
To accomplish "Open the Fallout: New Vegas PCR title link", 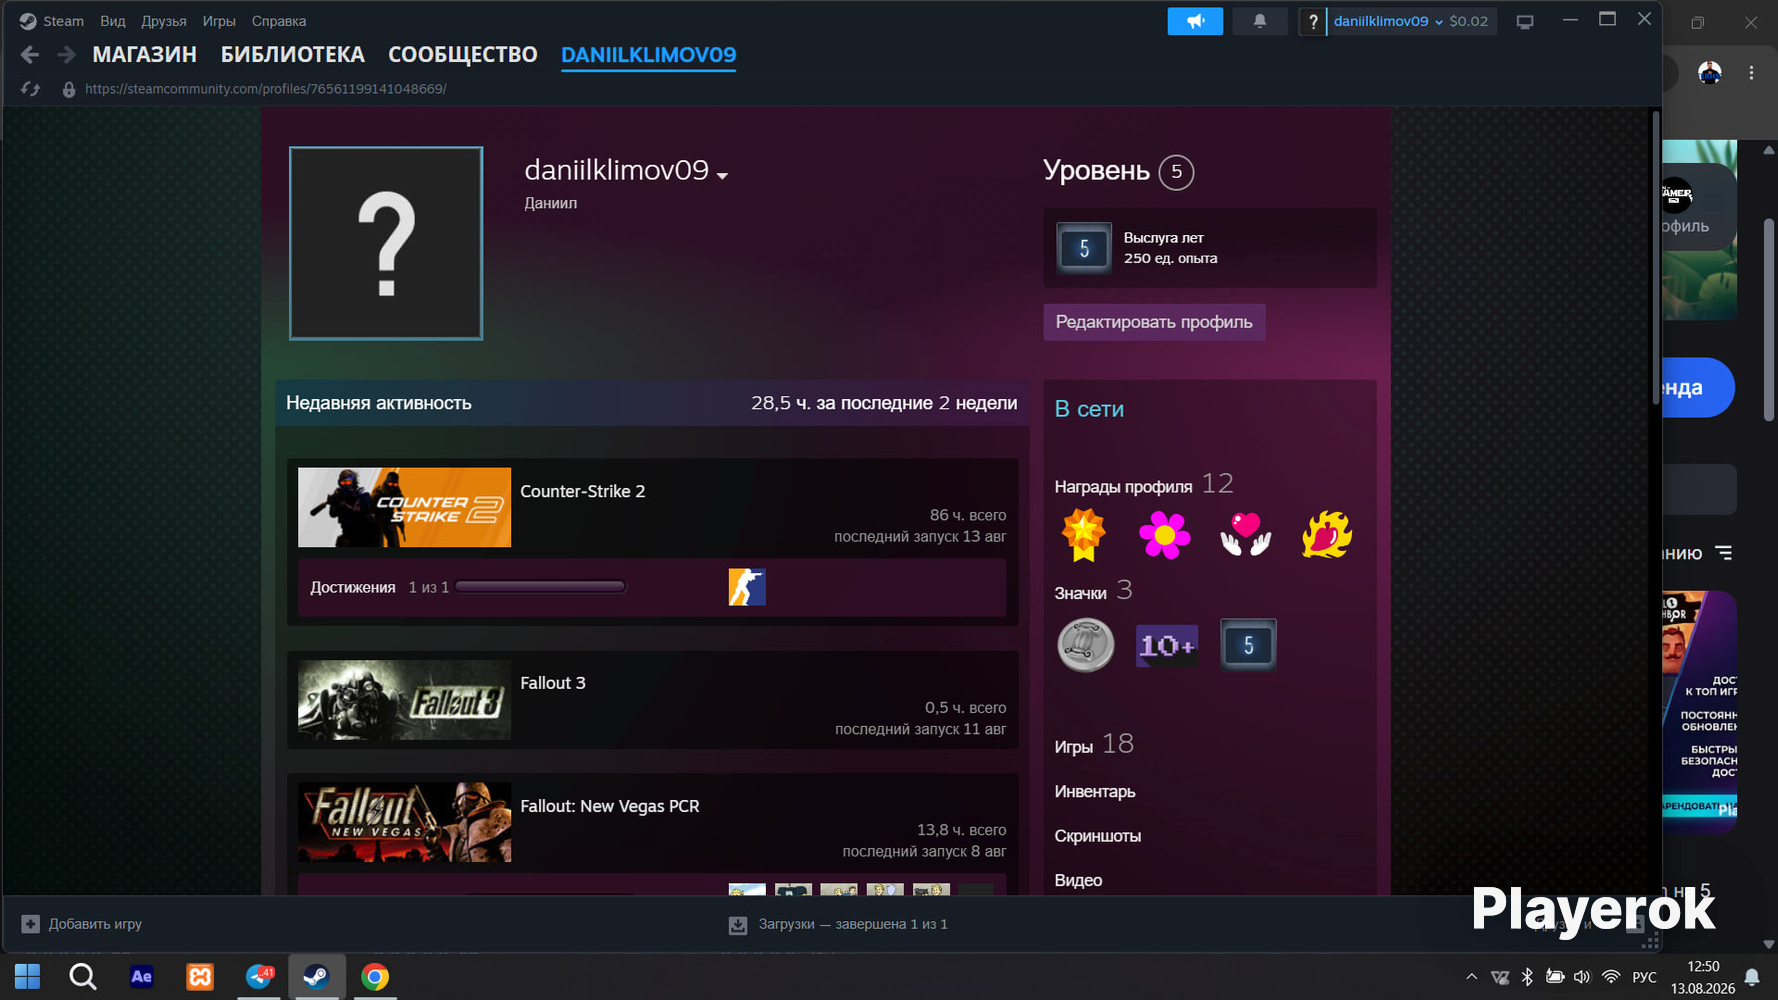I will [x=610, y=806].
